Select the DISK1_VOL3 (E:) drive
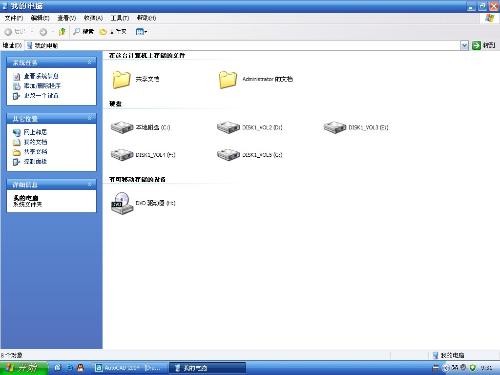Screen dimensions: 500x375 click(x=356, y=127)
